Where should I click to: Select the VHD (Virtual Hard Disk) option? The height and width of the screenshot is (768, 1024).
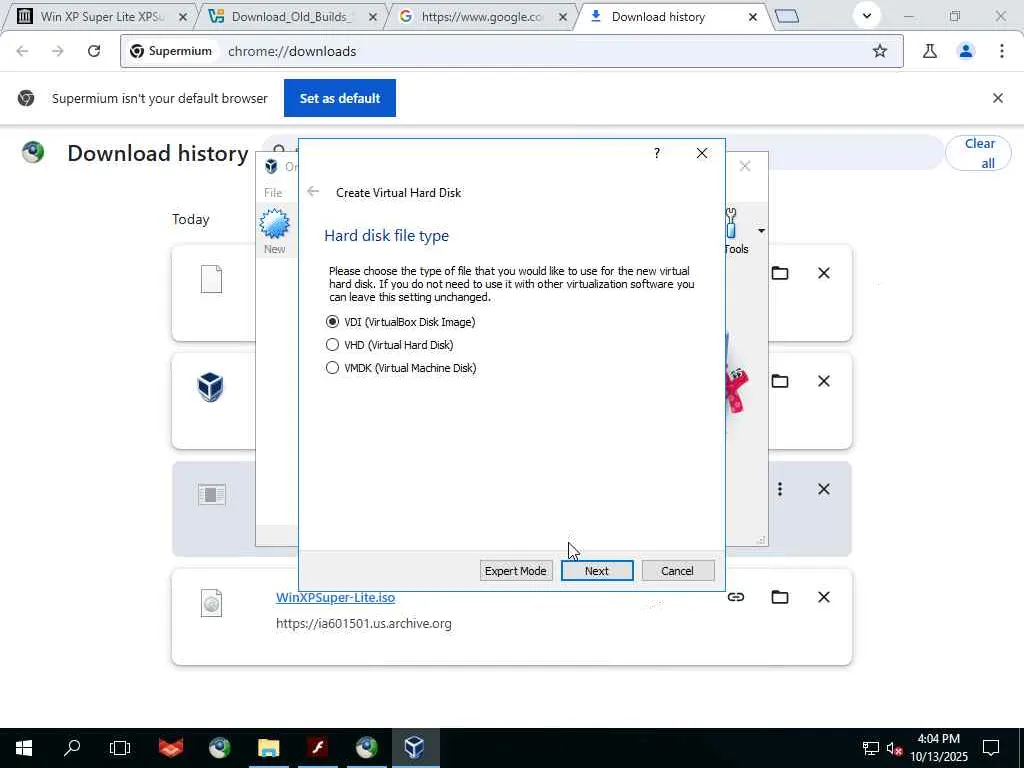(x=332, y=345)
